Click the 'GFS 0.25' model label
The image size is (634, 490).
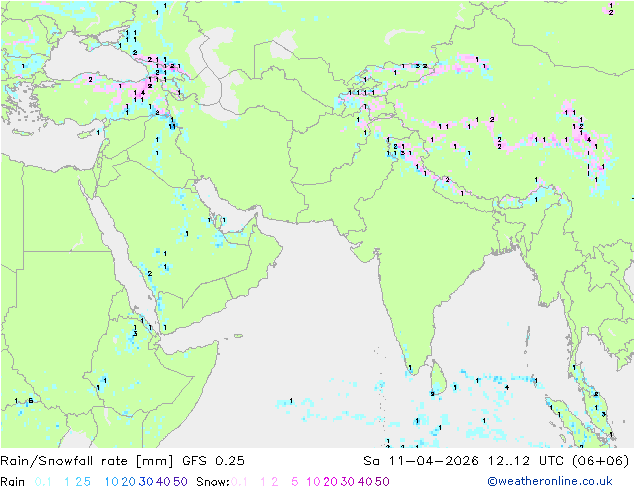coord(213,461)
